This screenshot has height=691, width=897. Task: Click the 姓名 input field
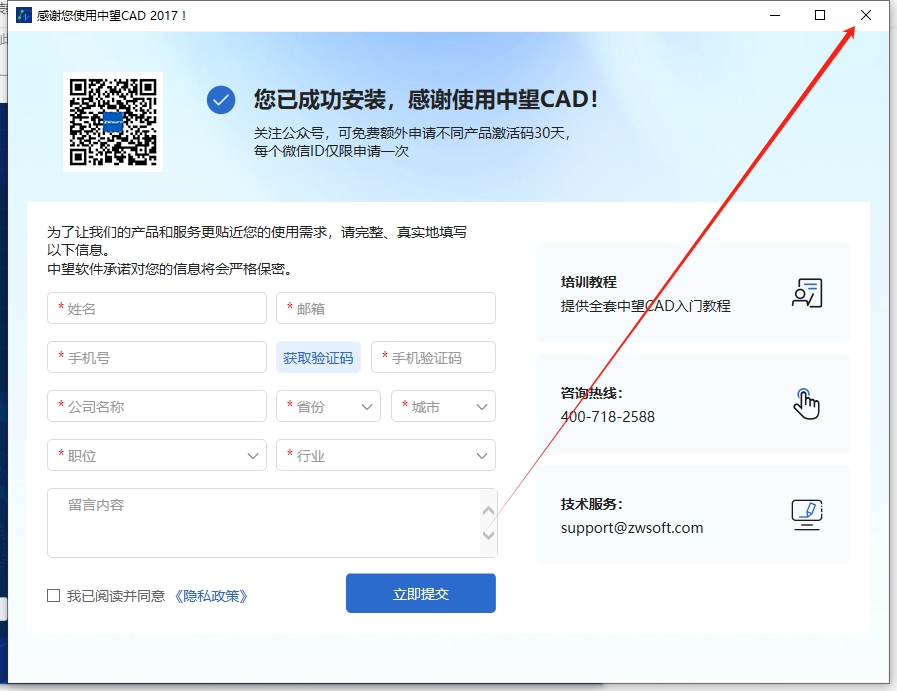157,309
